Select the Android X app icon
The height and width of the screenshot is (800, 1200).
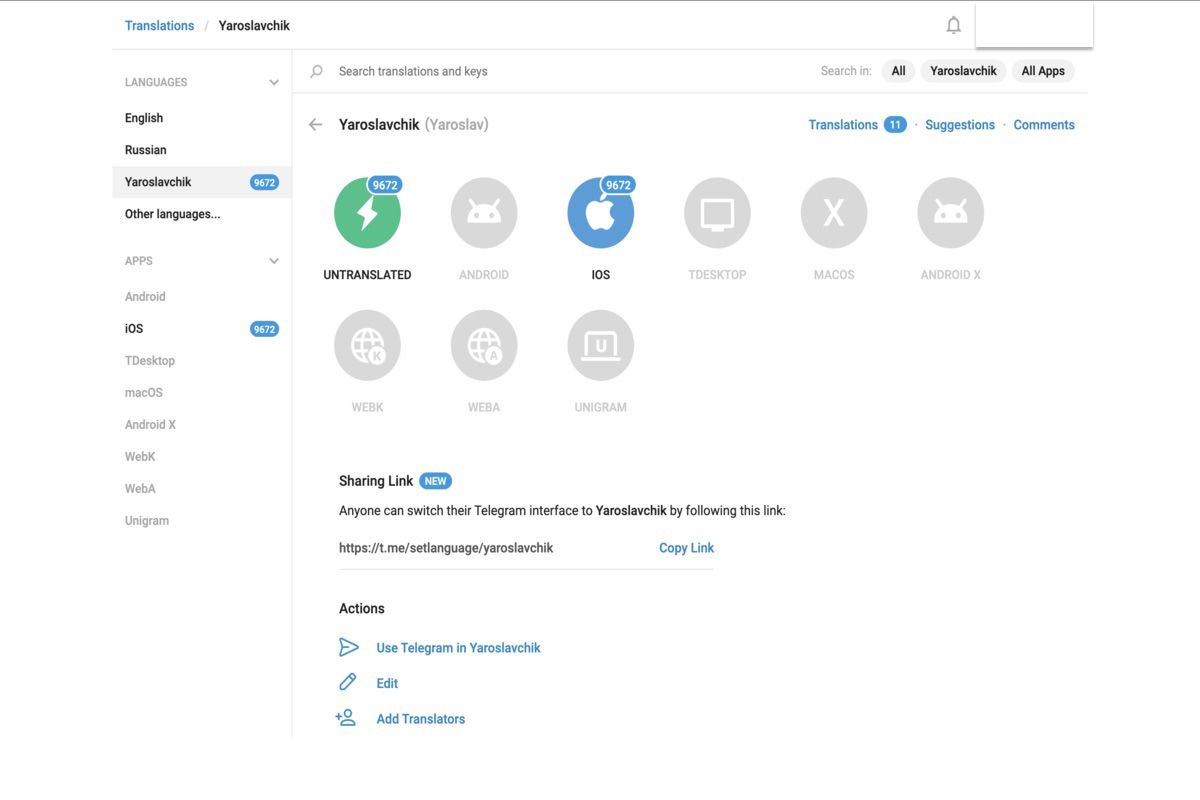pyautogui.click(x=950, y=213)
